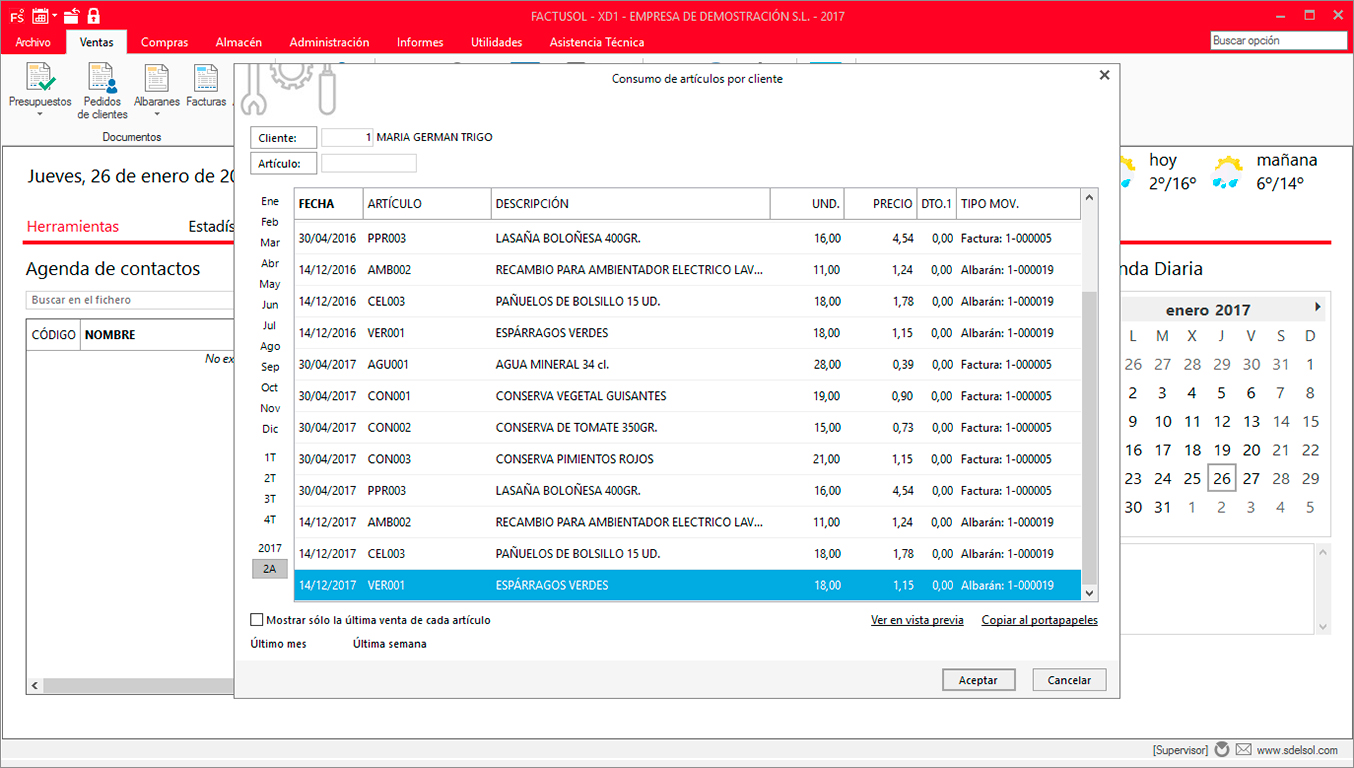Open the calendar icon in the quick access bar

pyautogui.click(x=40, y=15)
